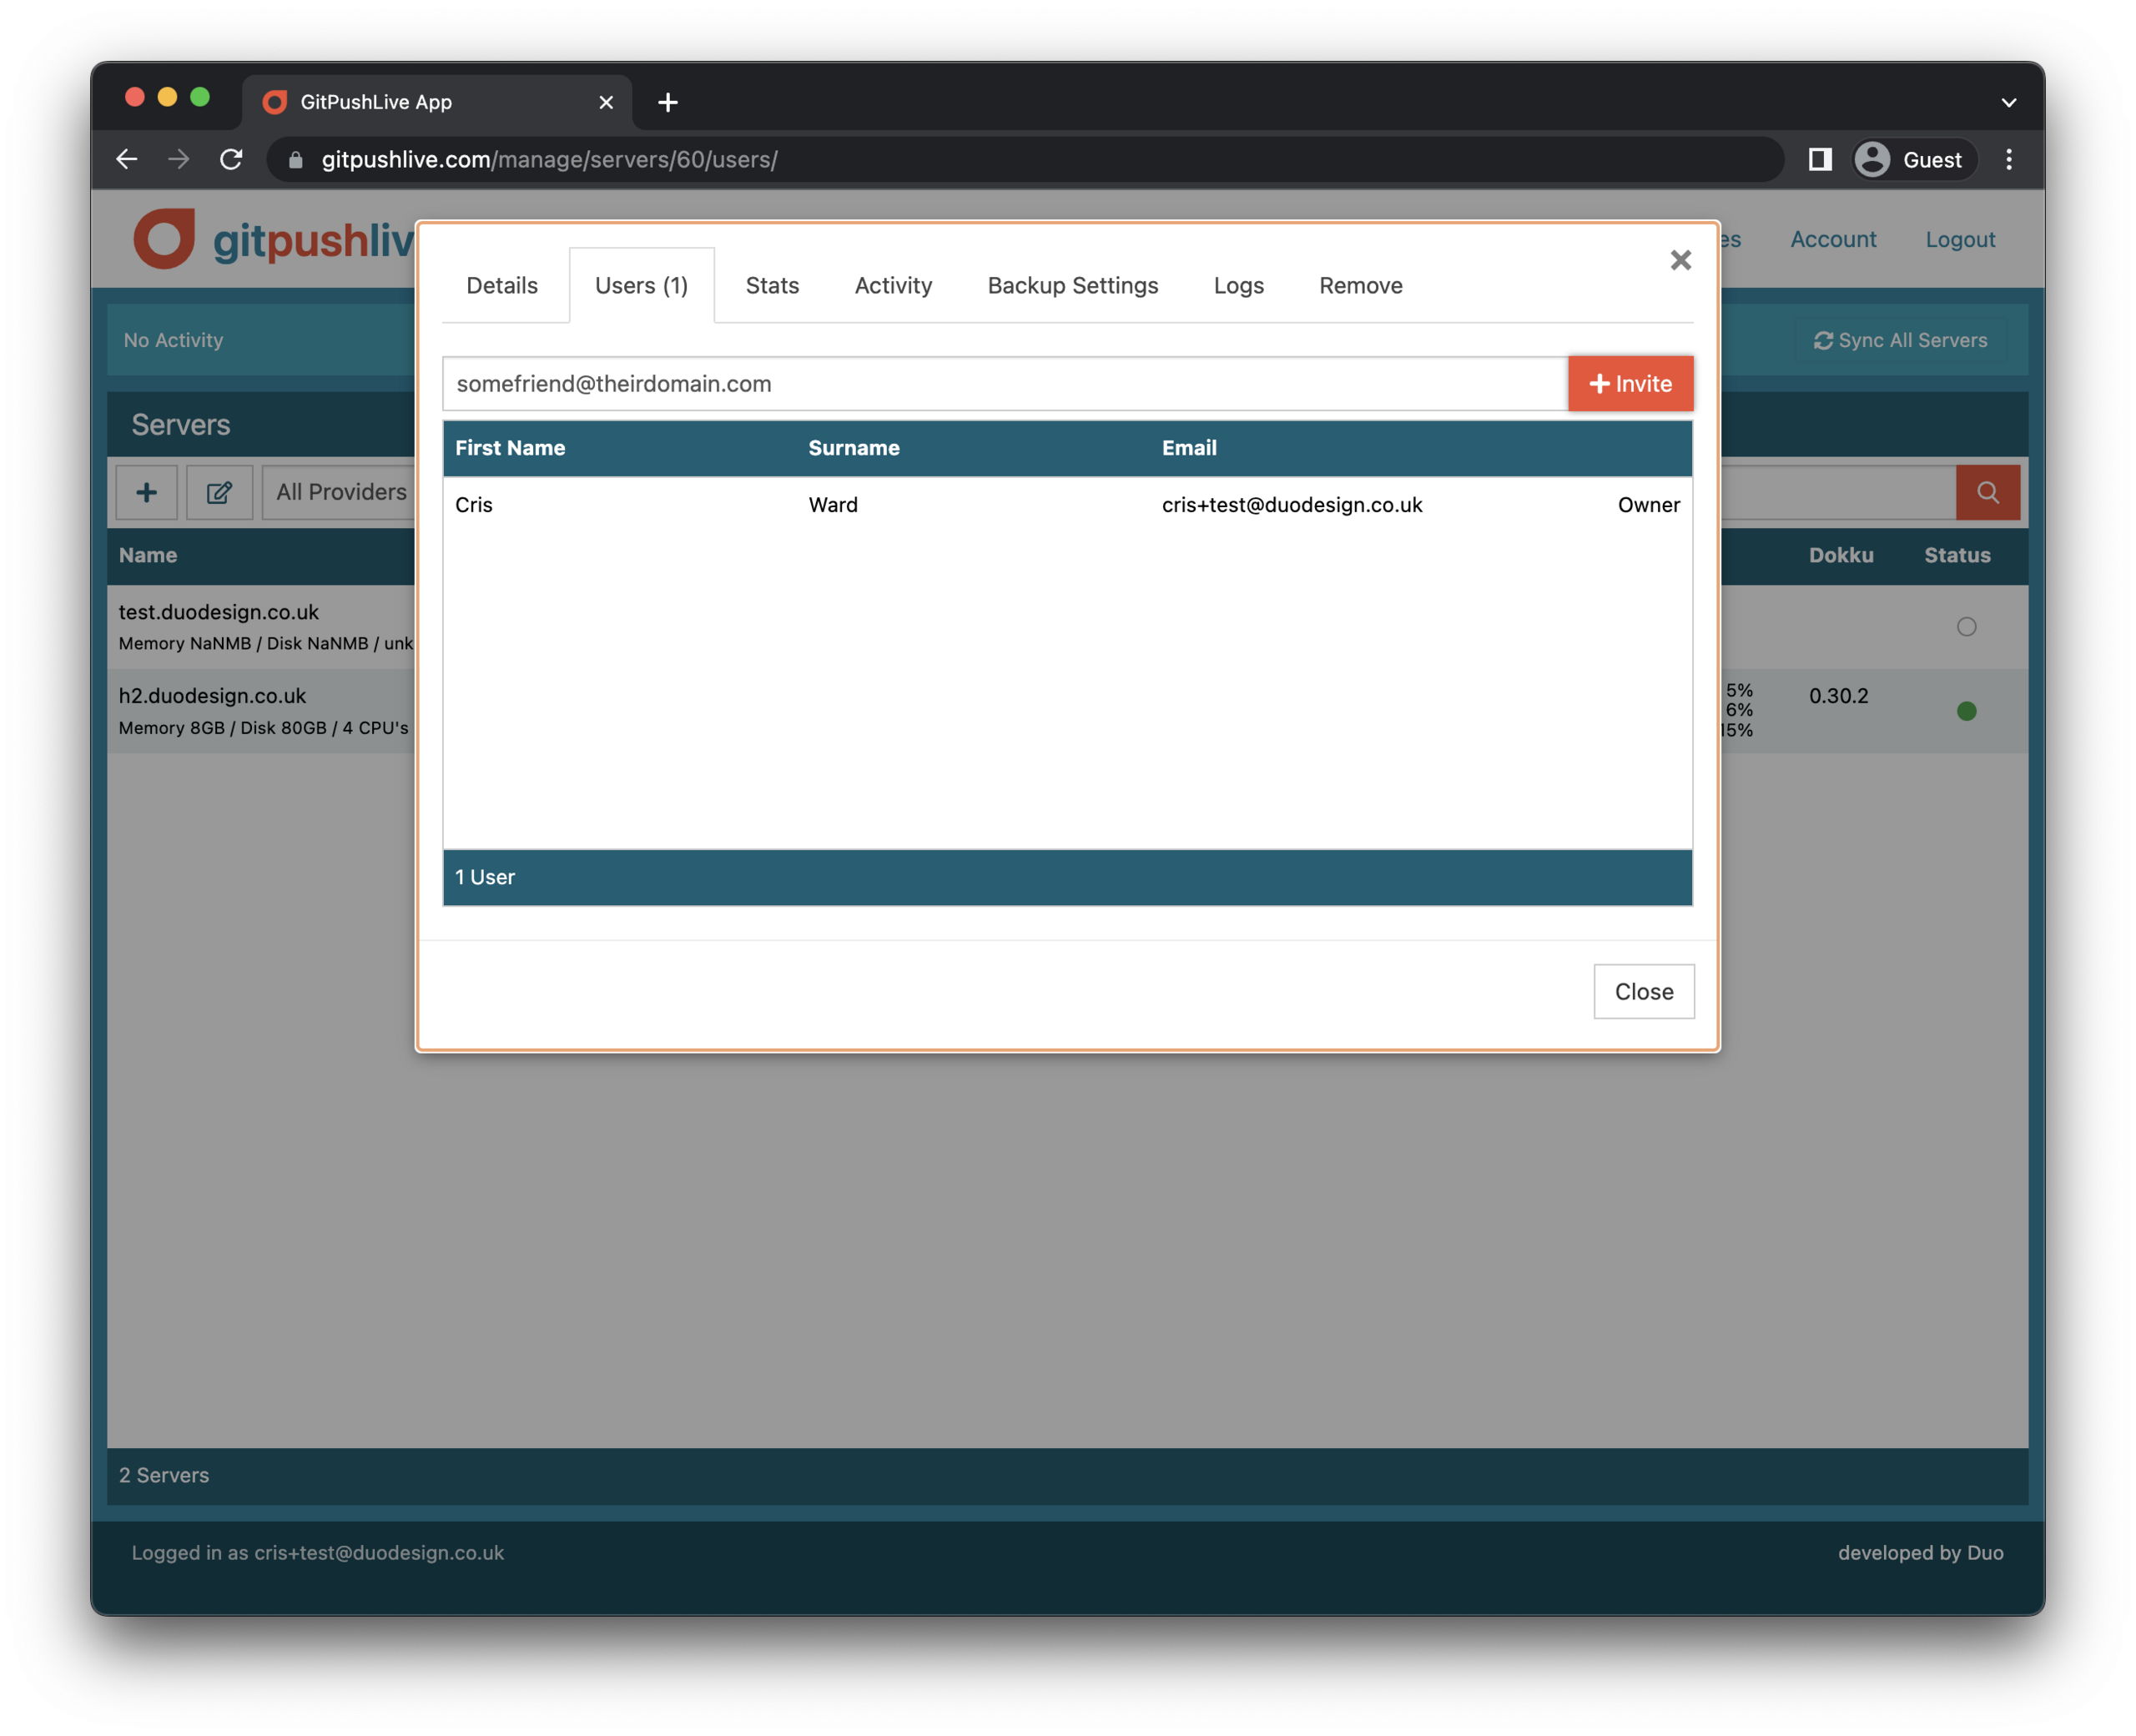The width and height of the screenshot is (2136, 1736).
Task: Switch to the Stats tab
Action: [771, 285]
